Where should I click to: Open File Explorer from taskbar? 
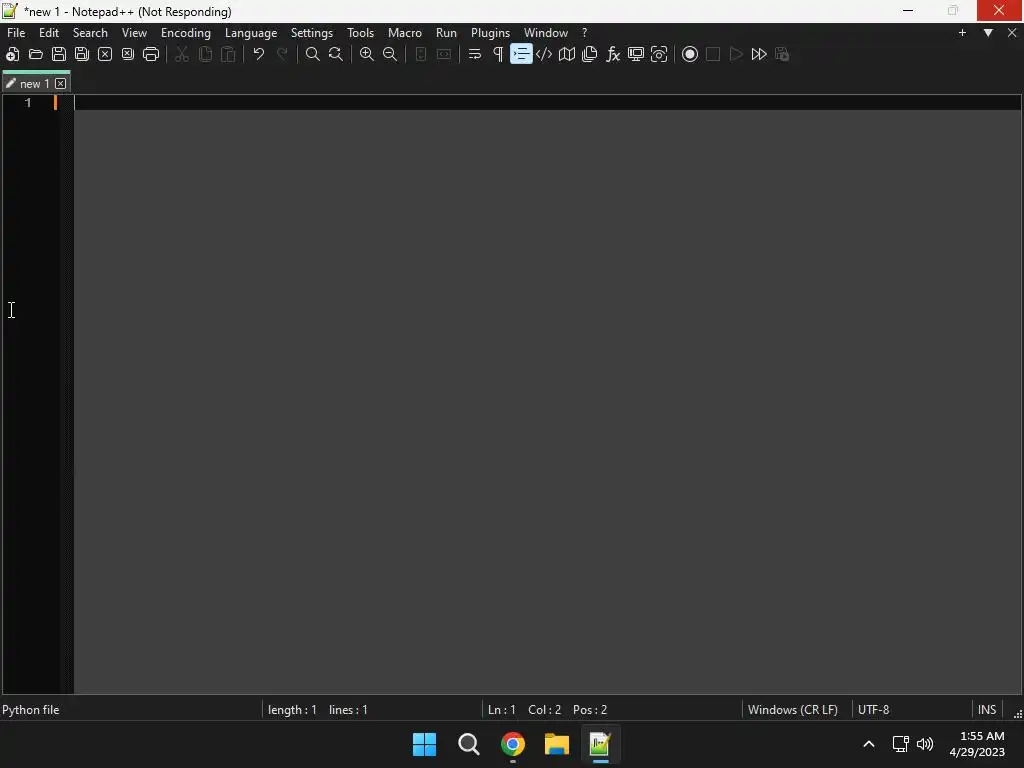[x=557, y=744]
